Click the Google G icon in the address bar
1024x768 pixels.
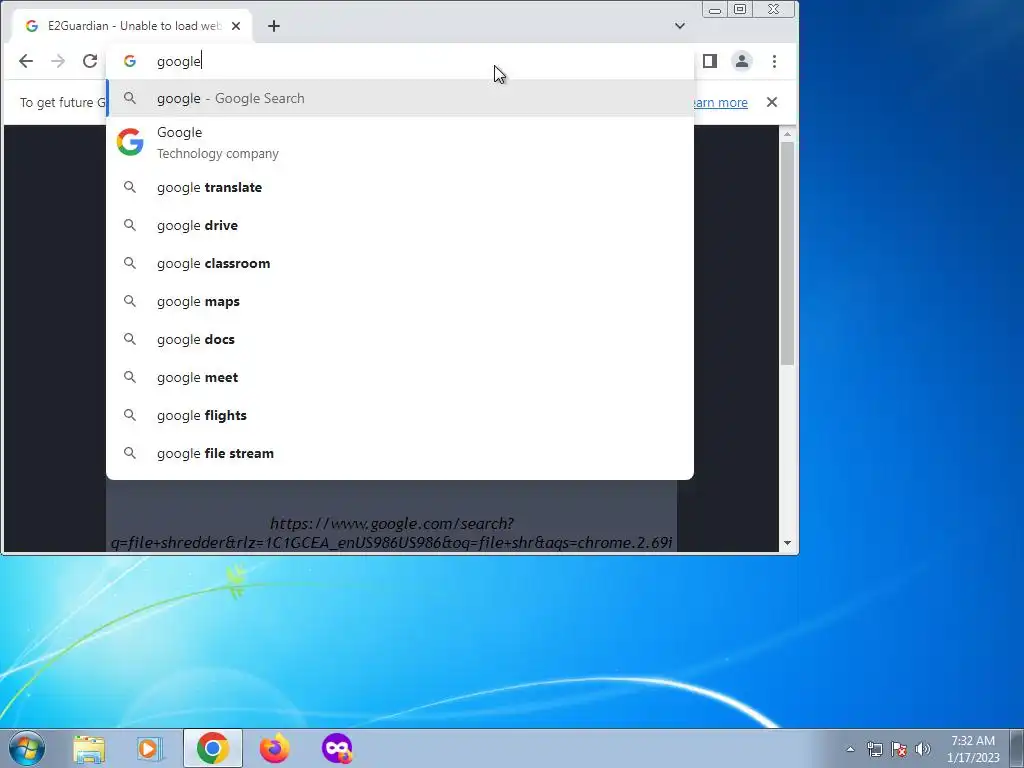pyautogui.click(x=130, y=61)
